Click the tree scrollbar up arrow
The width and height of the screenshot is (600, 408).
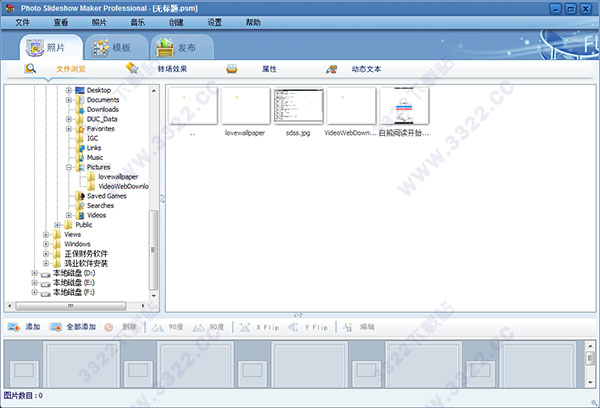153,91
